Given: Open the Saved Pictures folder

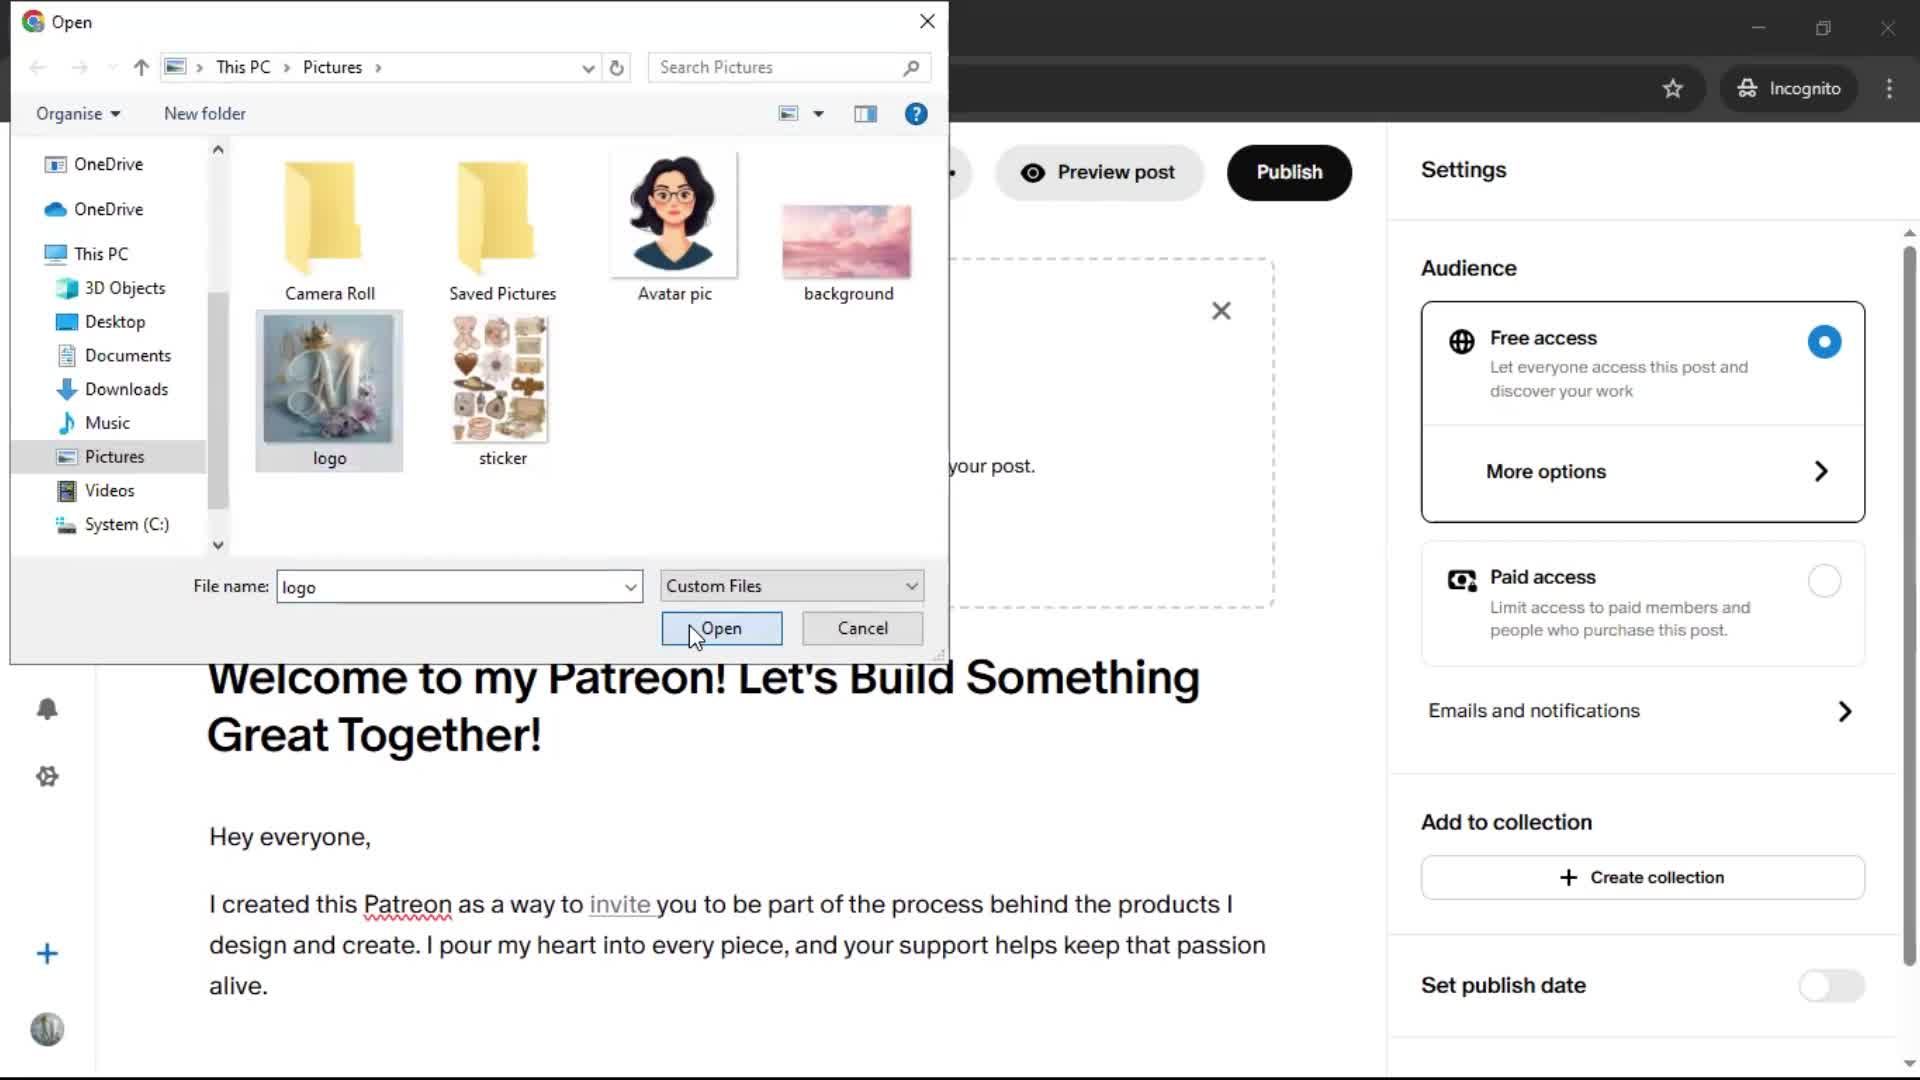Looking at the screenshot, I should tap(502, 230).
